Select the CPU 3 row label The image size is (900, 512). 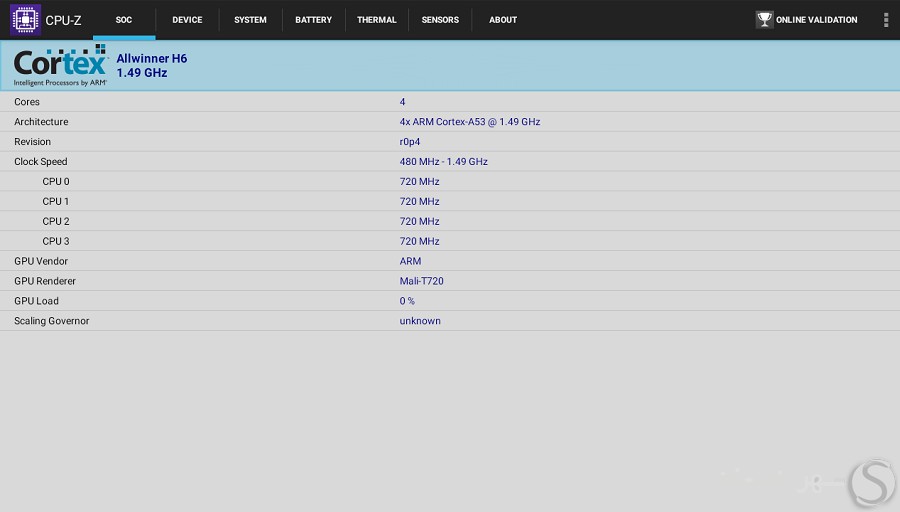click(56, 241)
